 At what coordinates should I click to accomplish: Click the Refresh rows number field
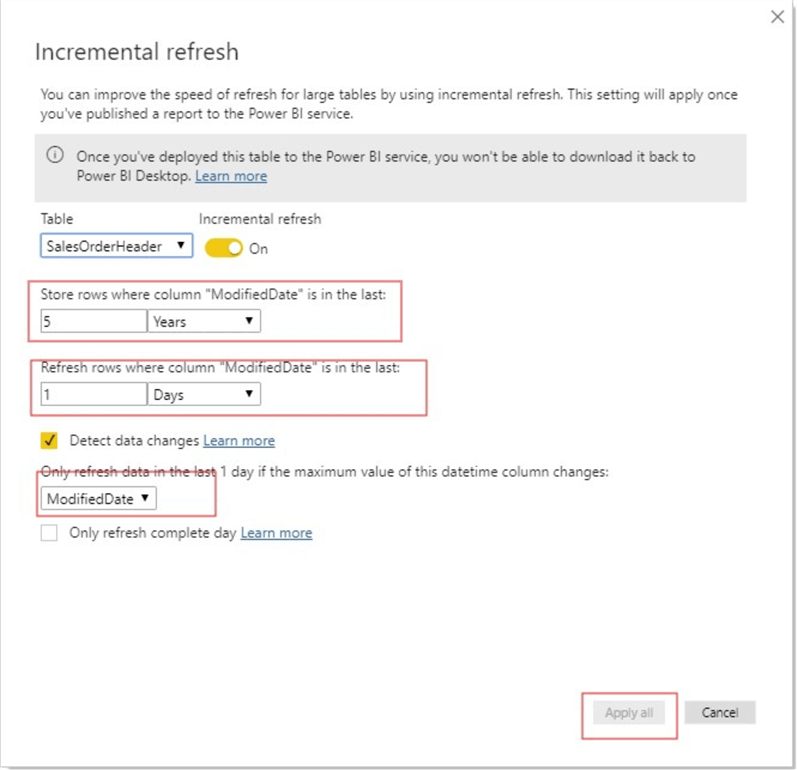point(93,395)
